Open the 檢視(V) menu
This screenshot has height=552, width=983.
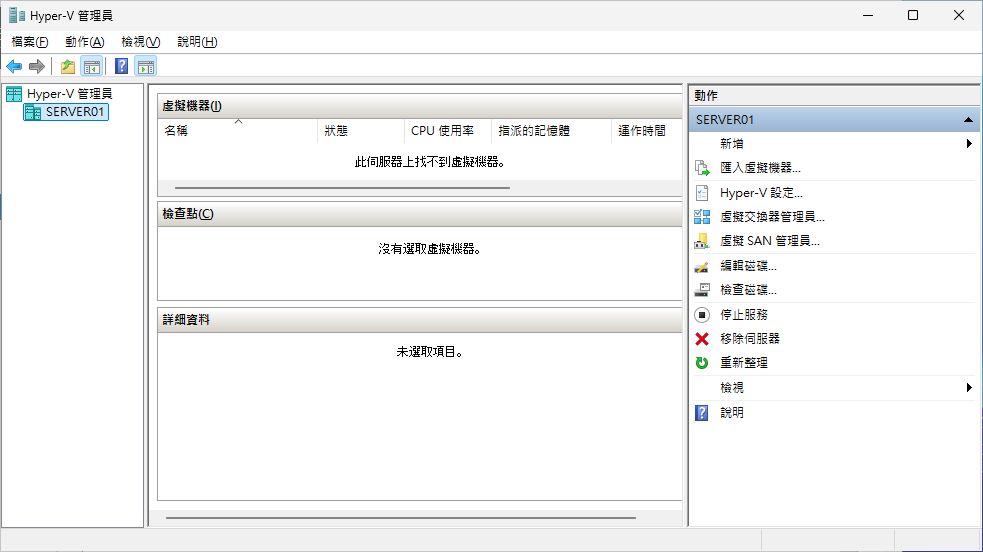pyautogui.click(x=140, y=42)
